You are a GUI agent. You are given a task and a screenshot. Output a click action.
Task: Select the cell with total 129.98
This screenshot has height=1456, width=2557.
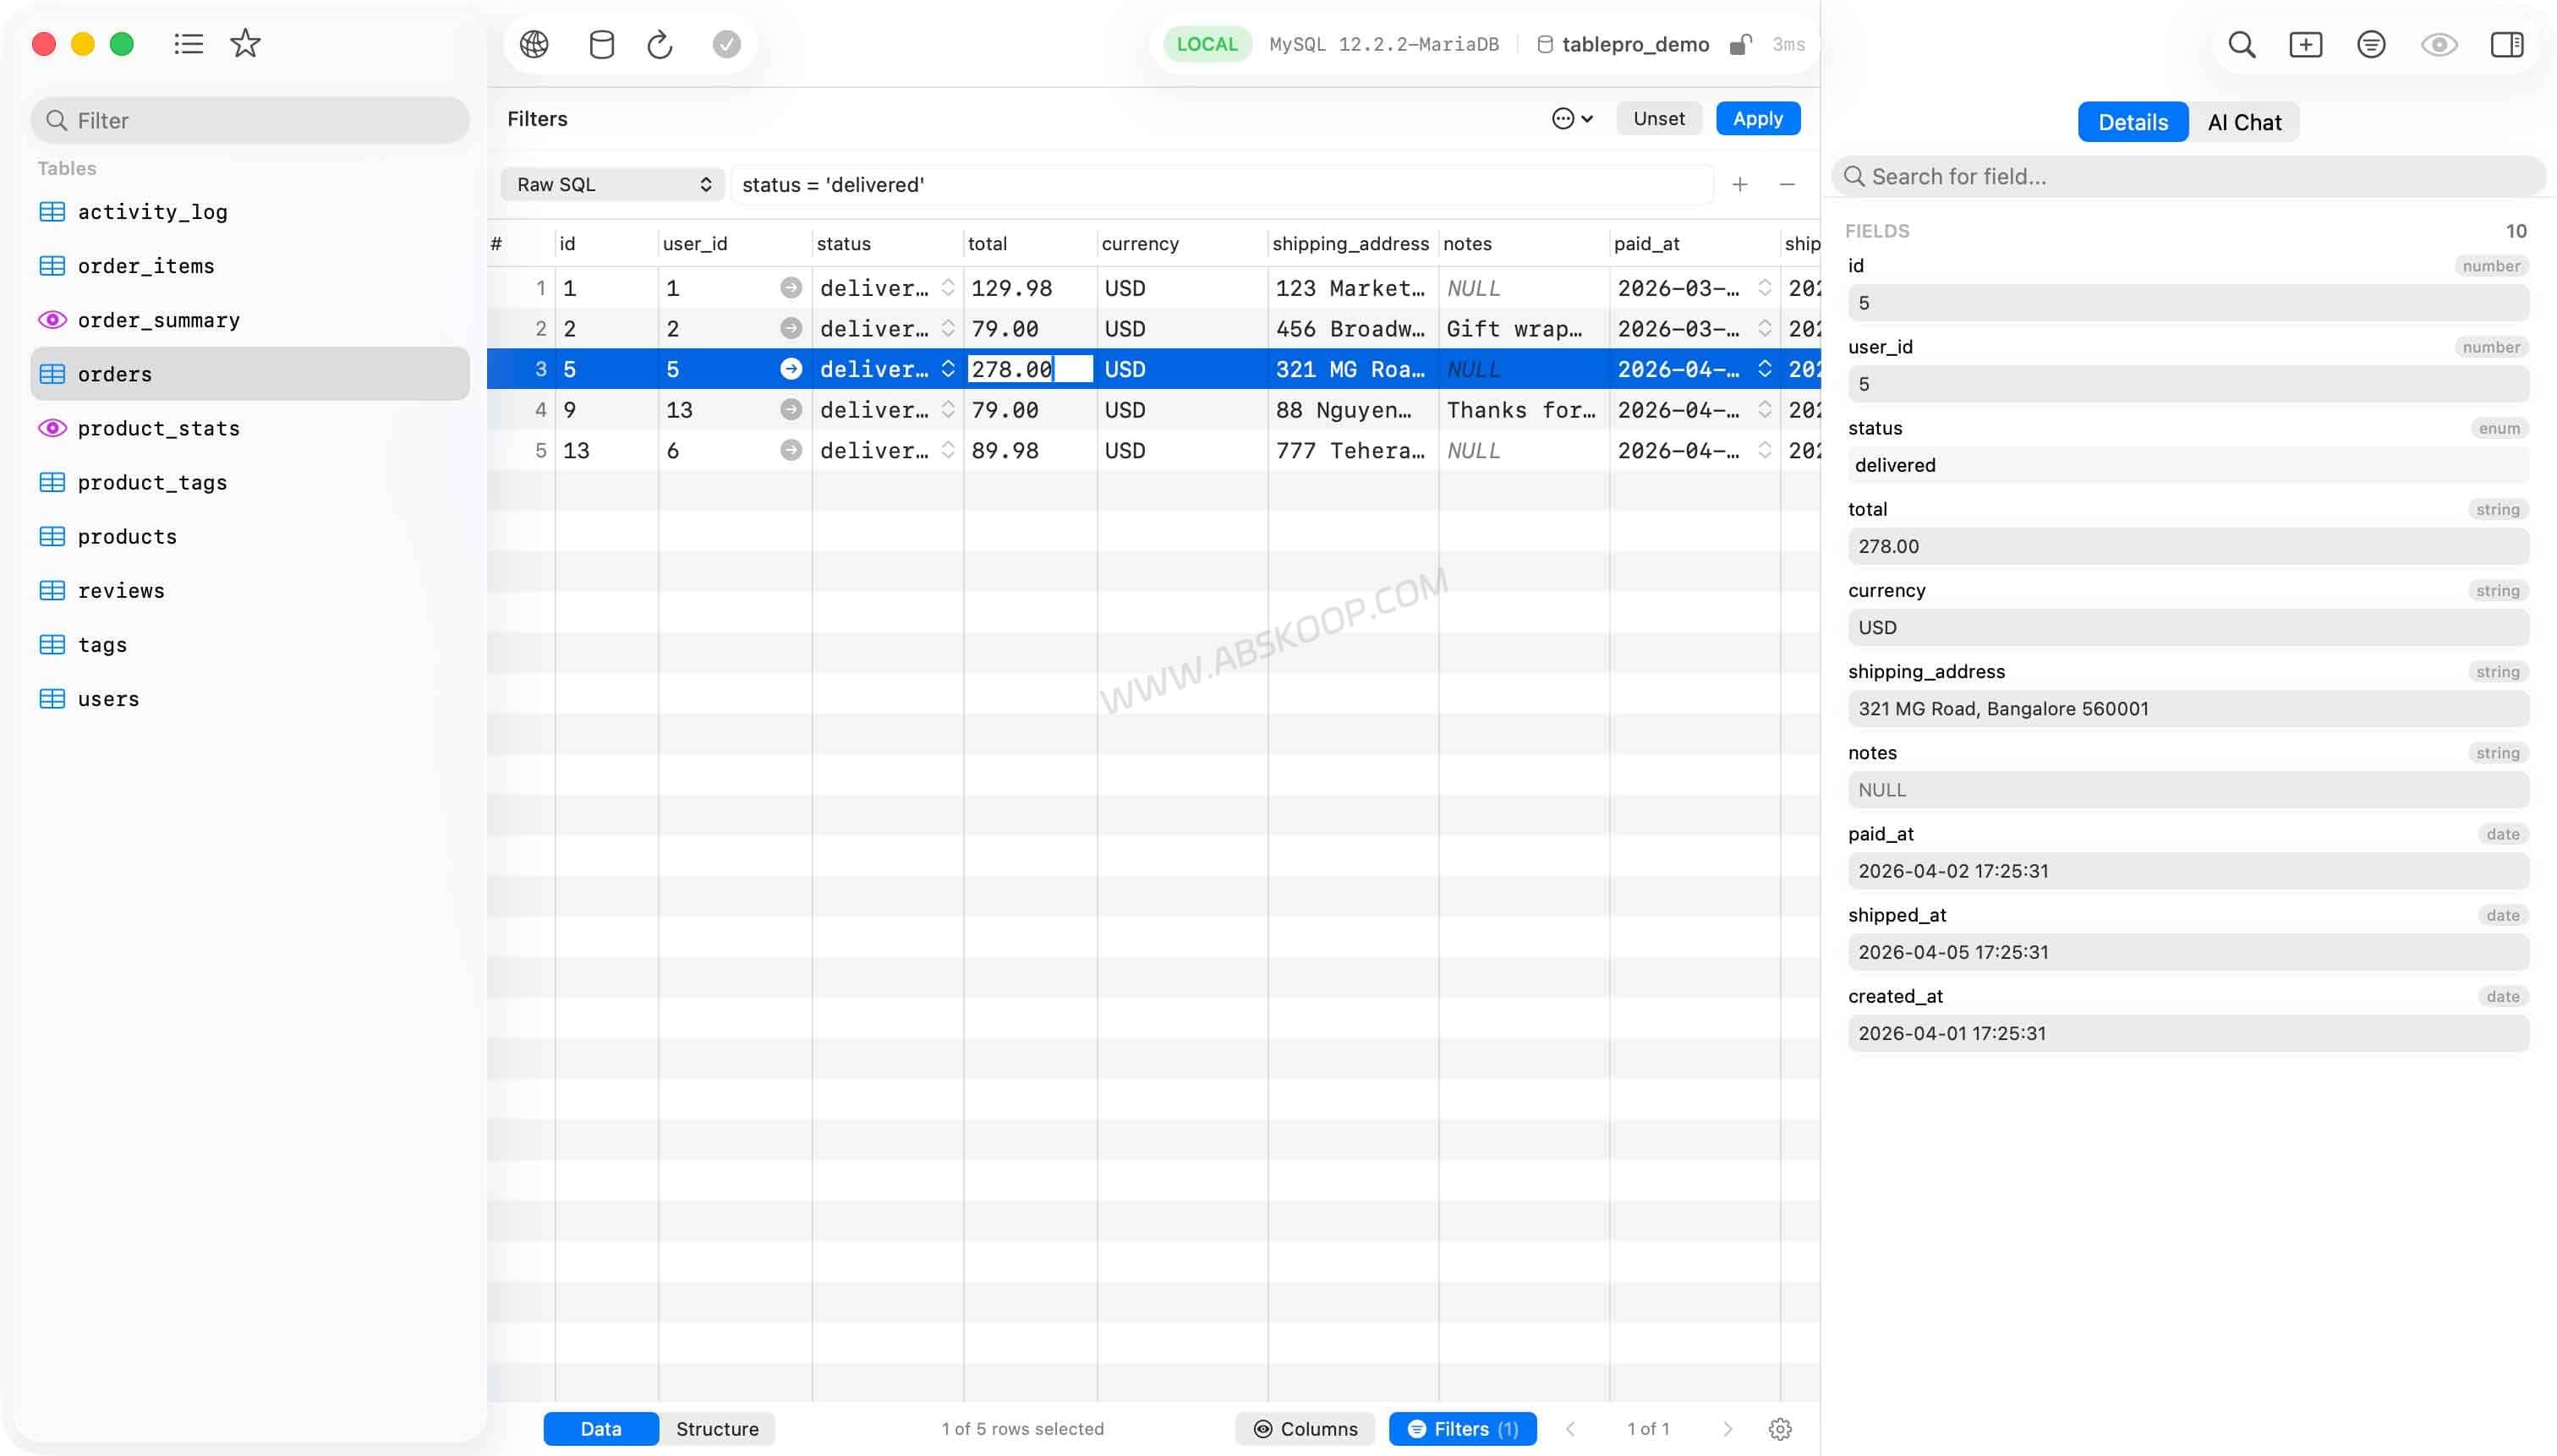(x=1029, y=288)
